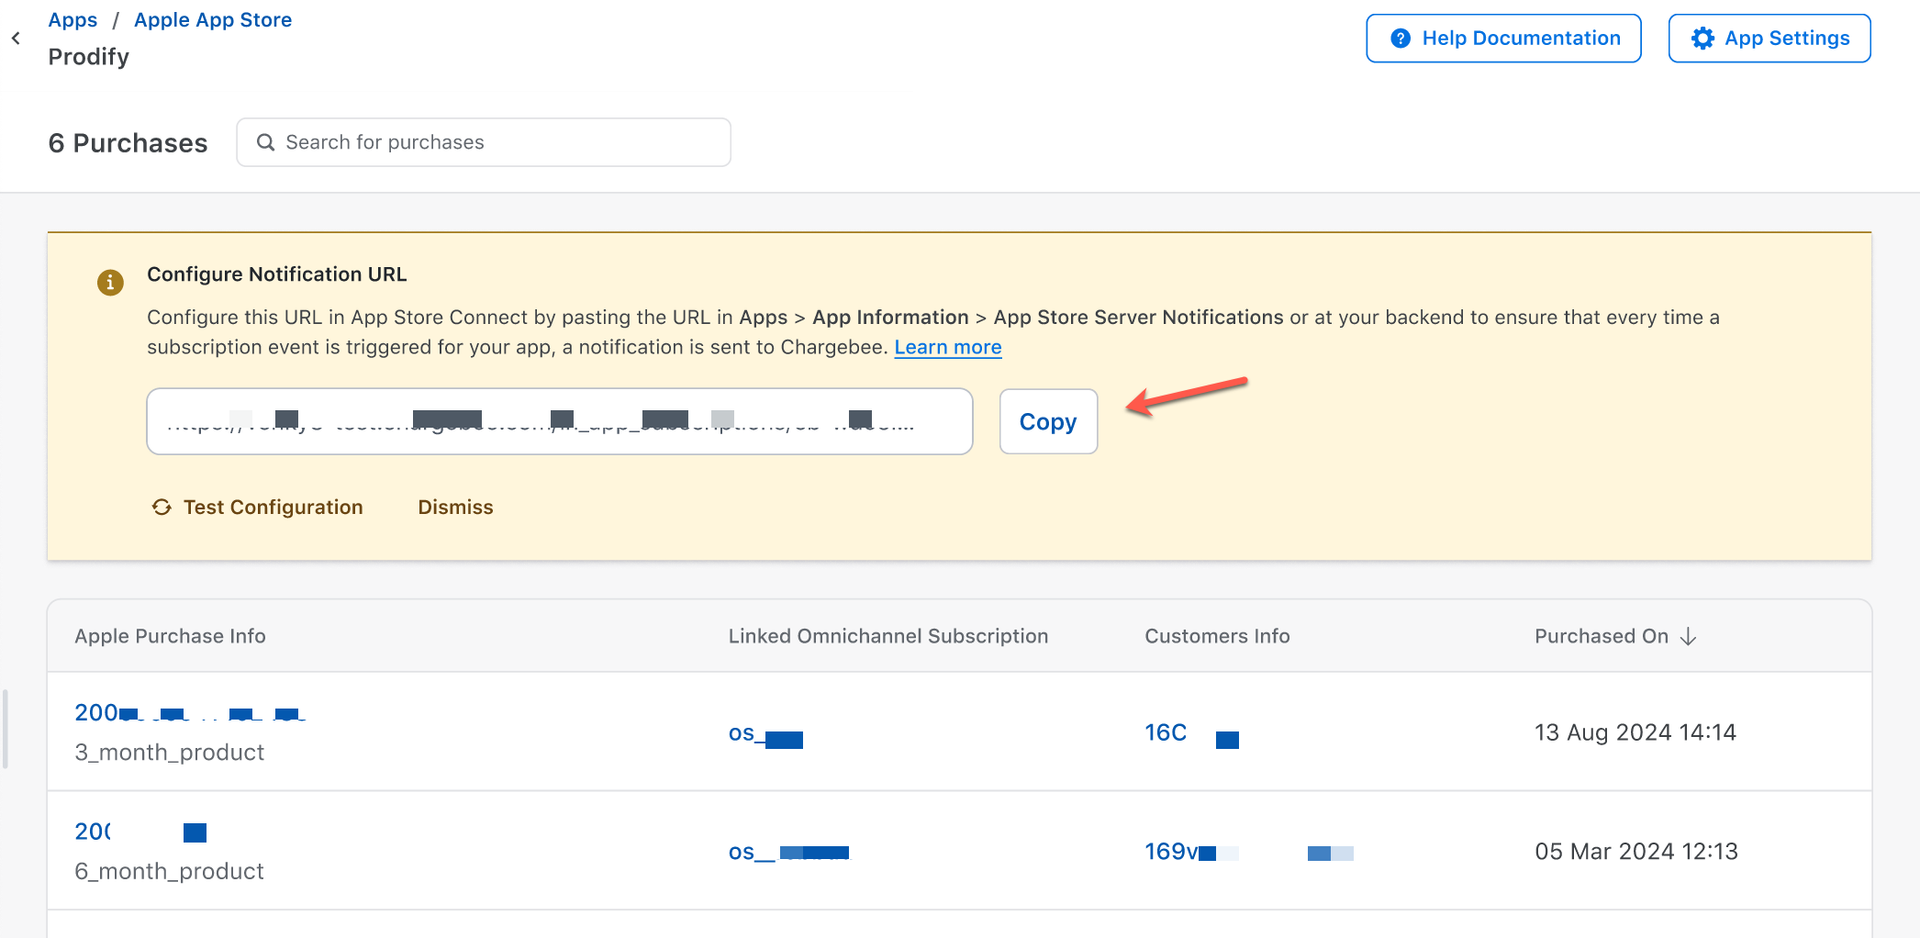The image size is (1920, 938).
Task: Open the Apps breadcrumb link
Action: click(x=73, y=20)
